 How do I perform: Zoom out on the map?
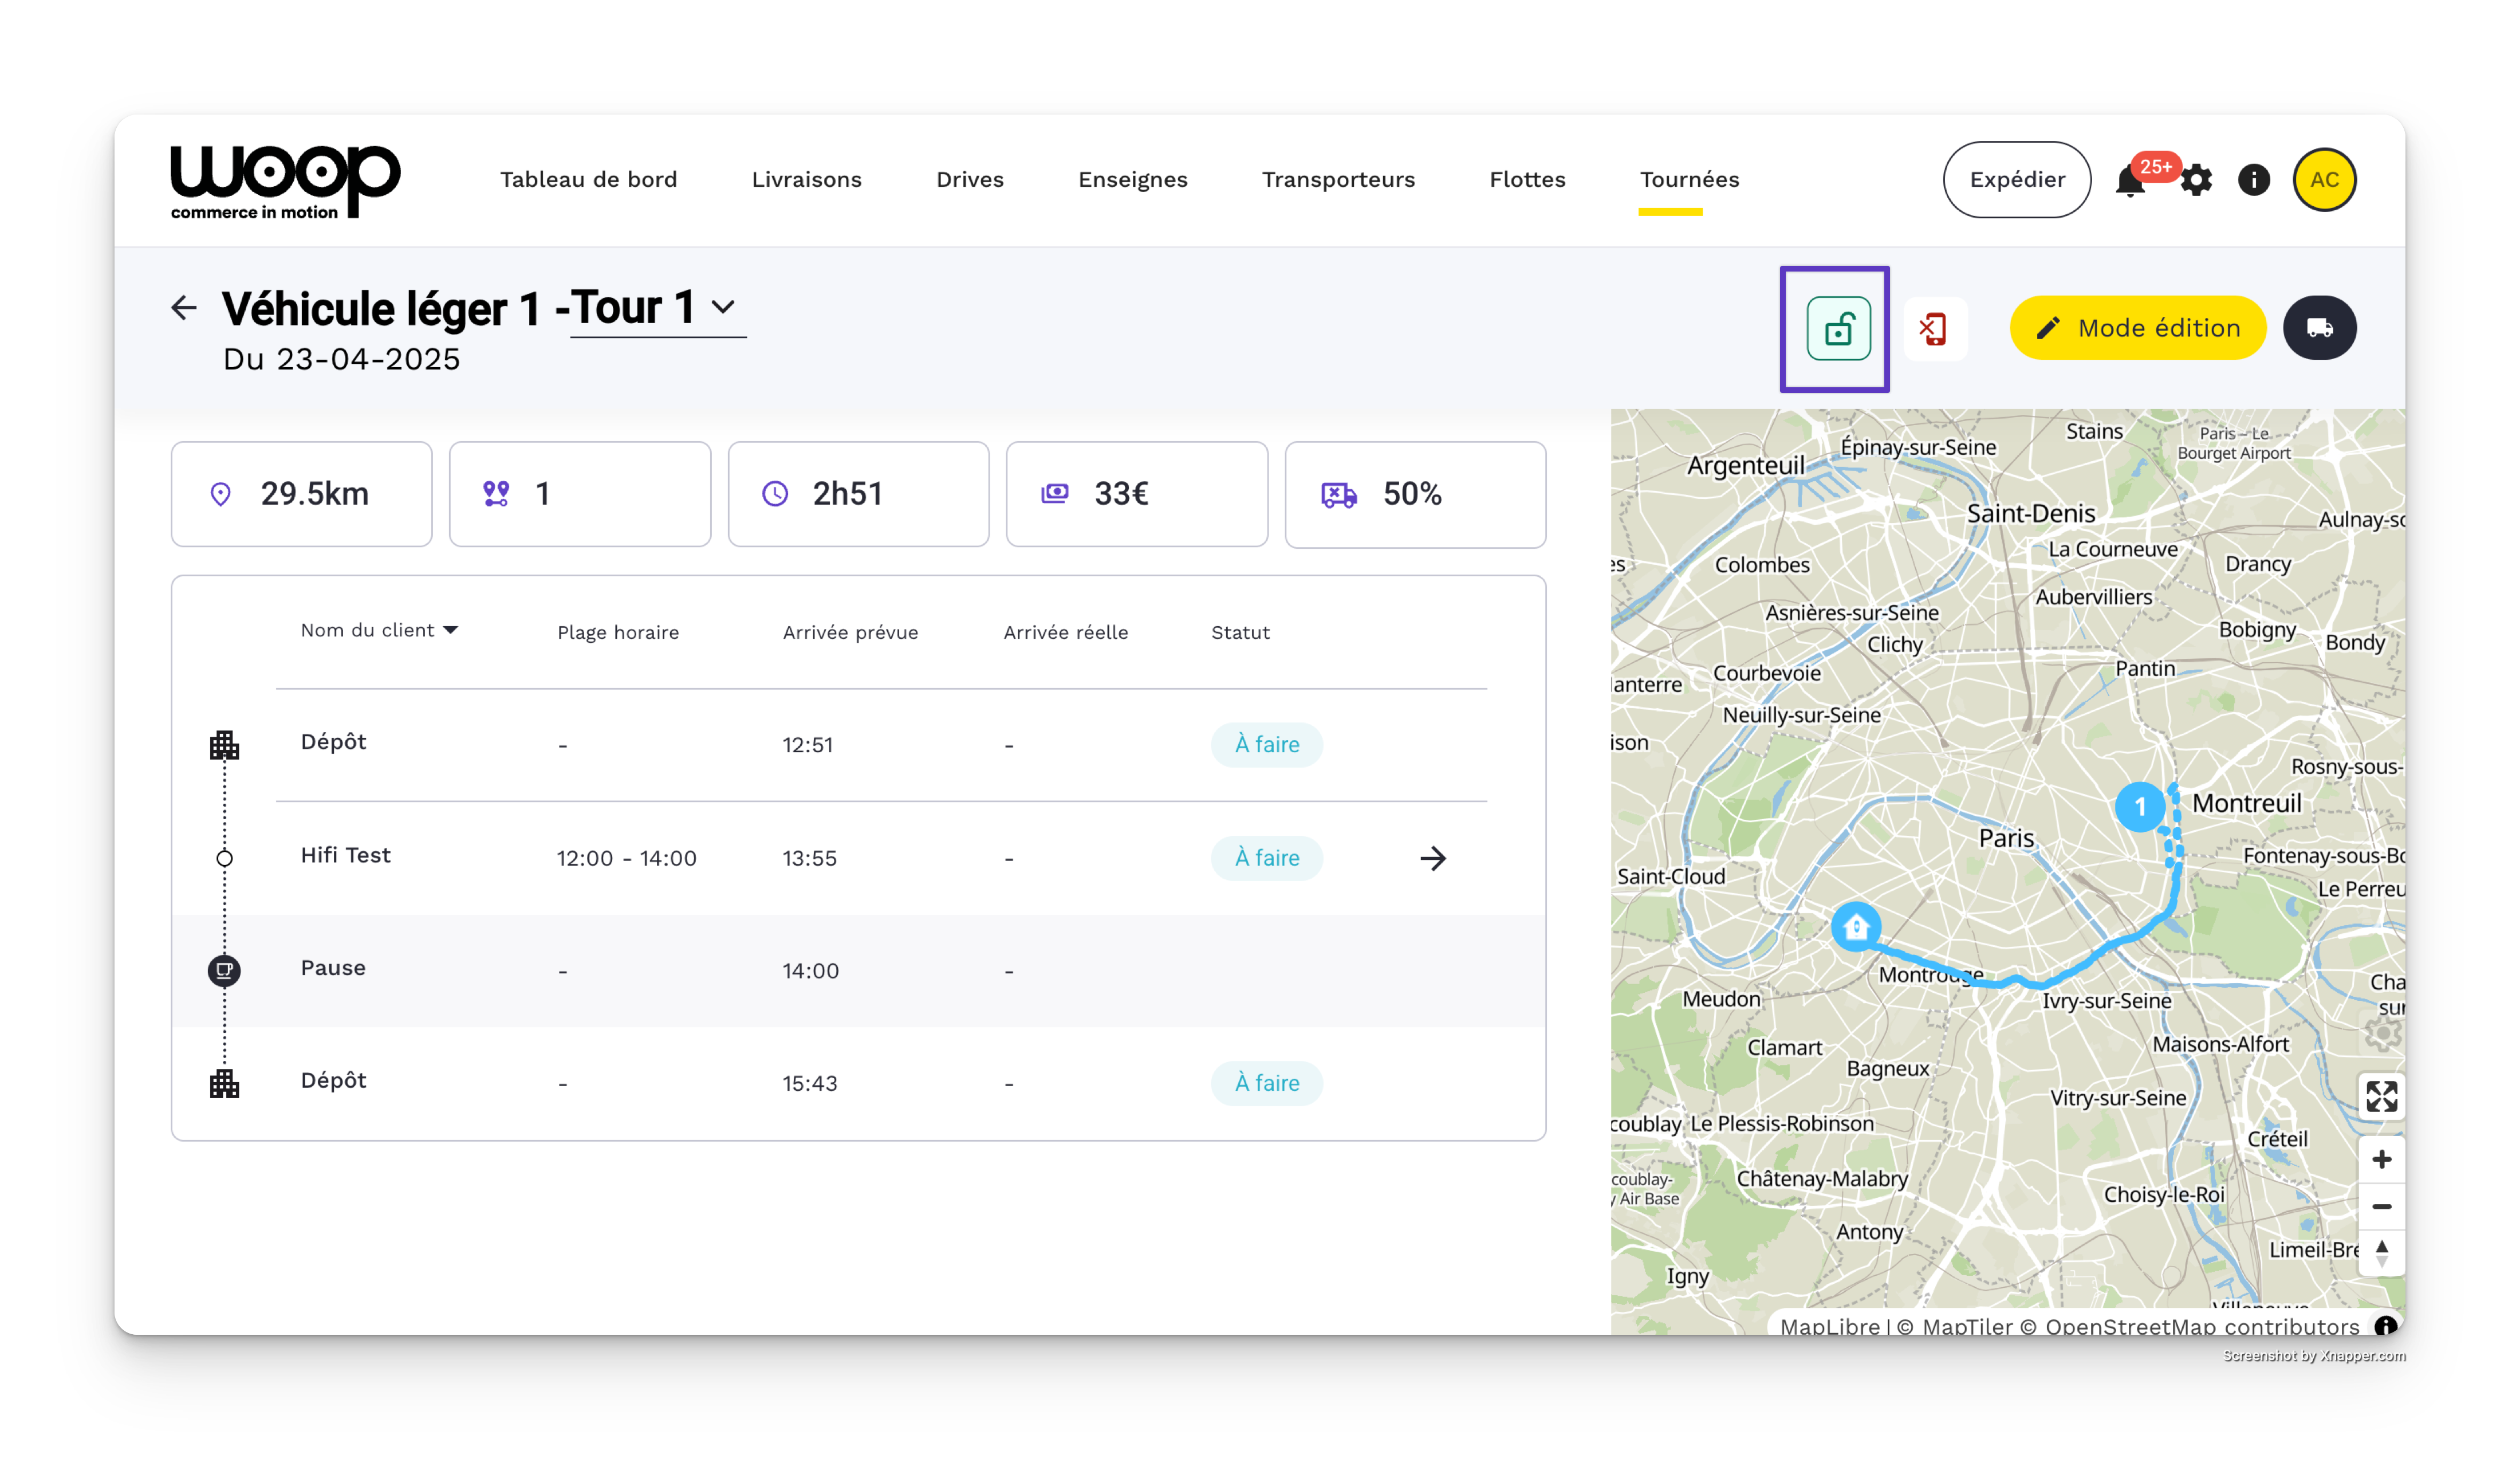[x=2381, y=1207]
